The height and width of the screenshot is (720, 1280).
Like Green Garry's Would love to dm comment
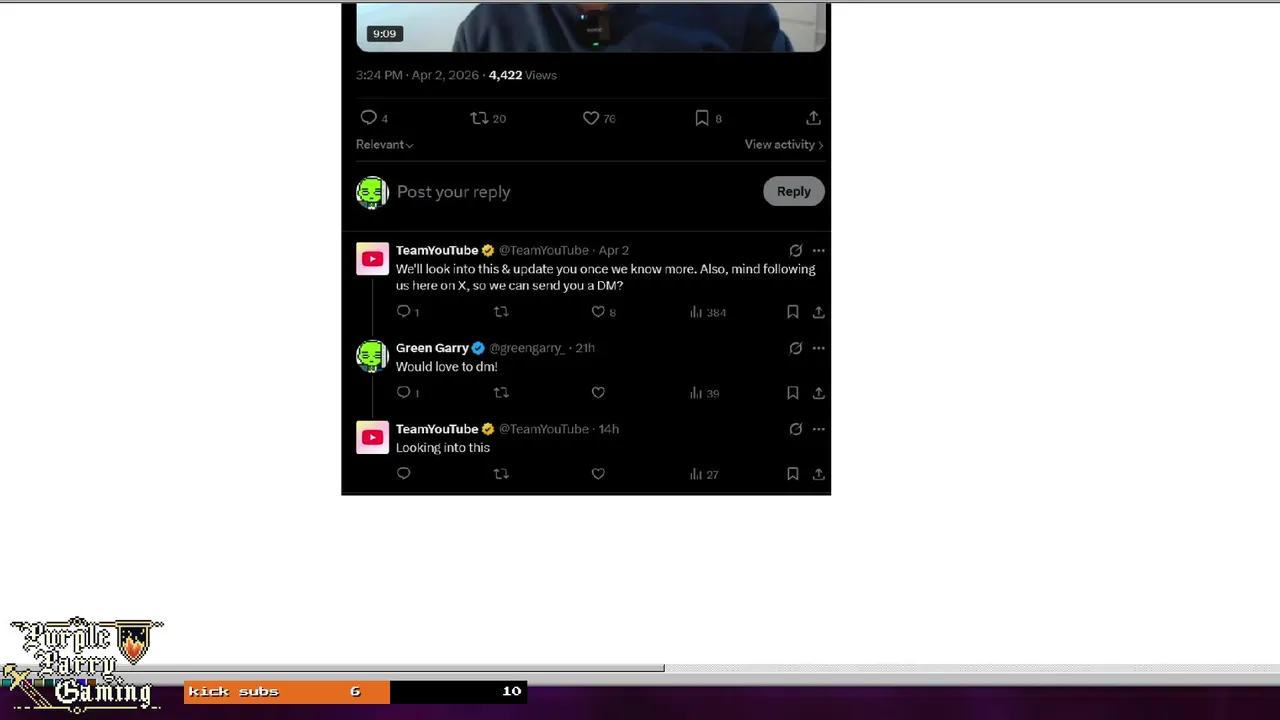coord(598,393)
